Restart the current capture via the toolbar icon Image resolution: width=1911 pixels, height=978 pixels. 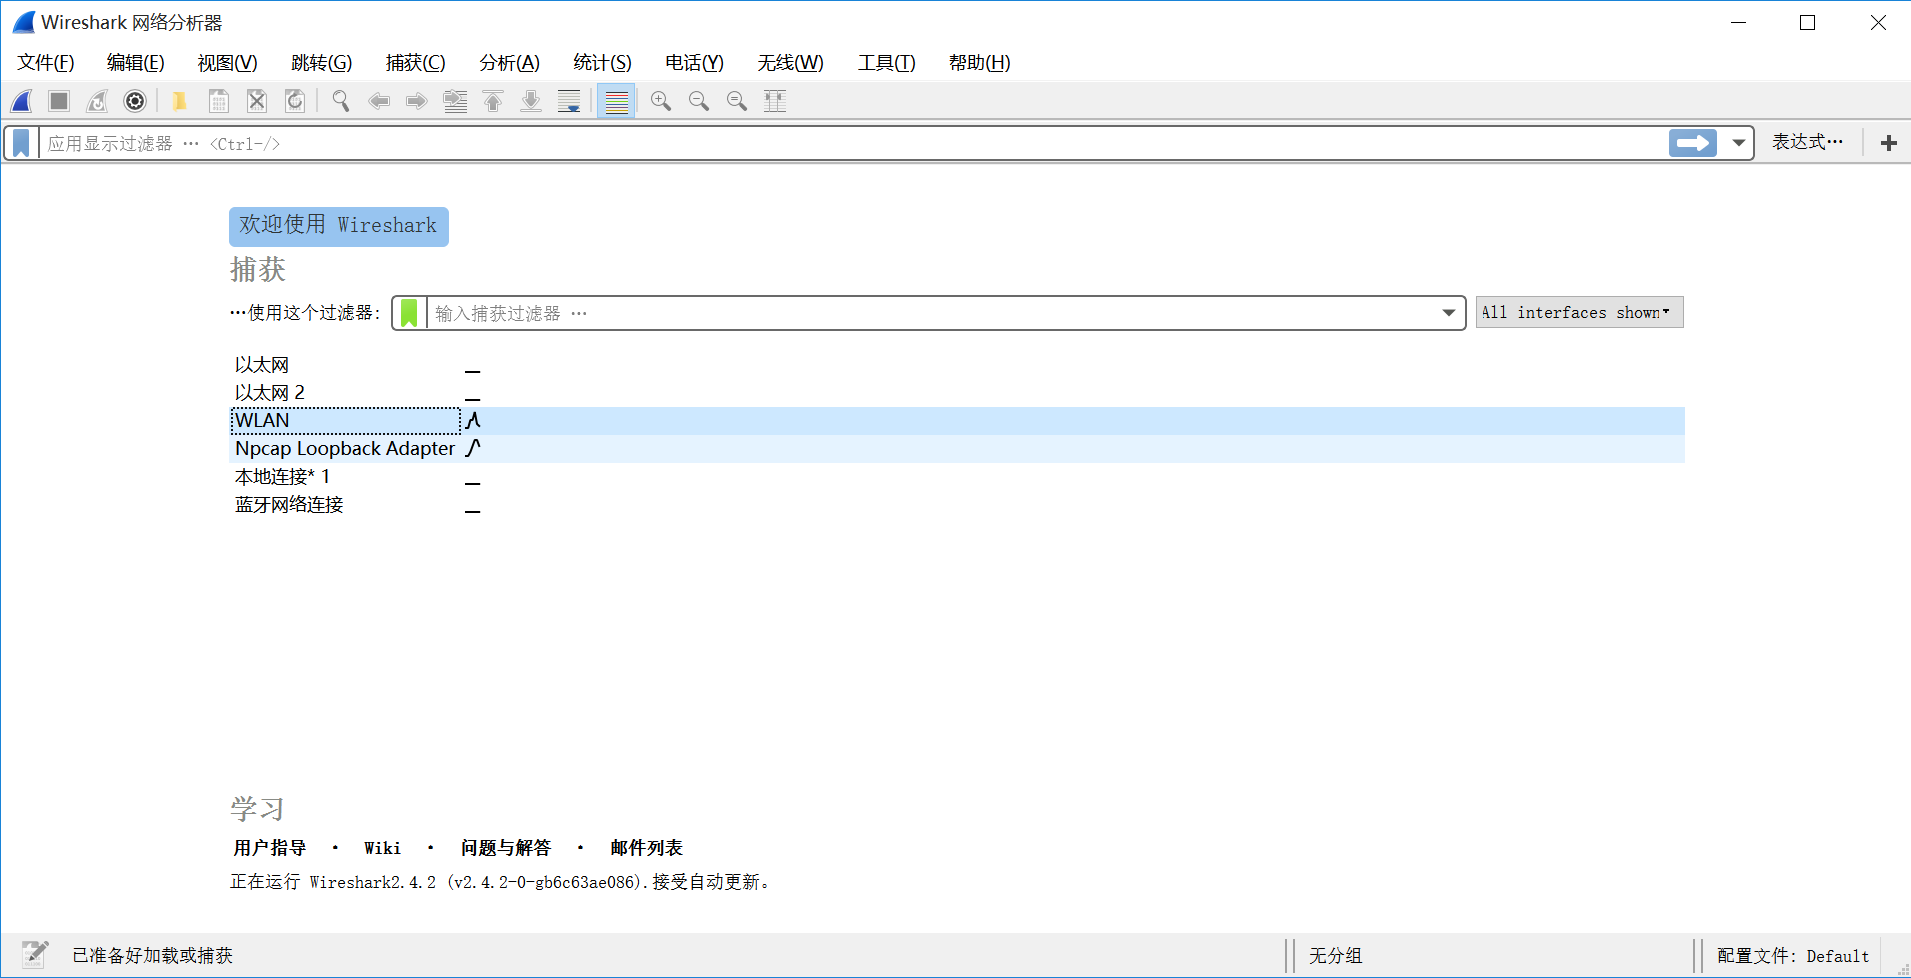coord(97,101)
